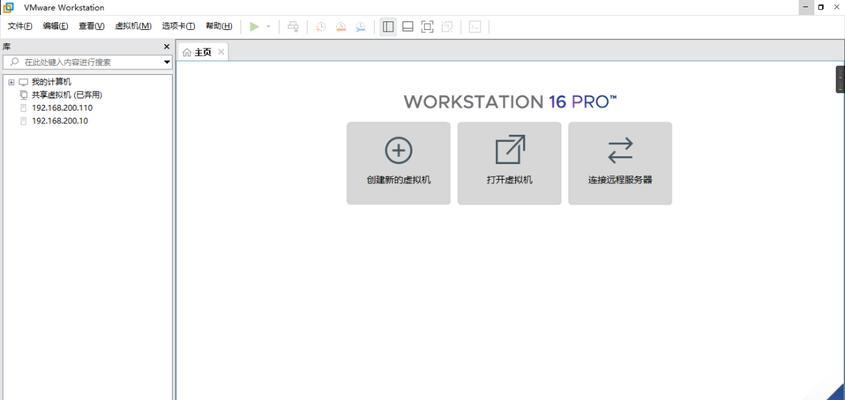Viewport: 845px width, 400px height.
Task: Click the library search input field
Action: 87,62
